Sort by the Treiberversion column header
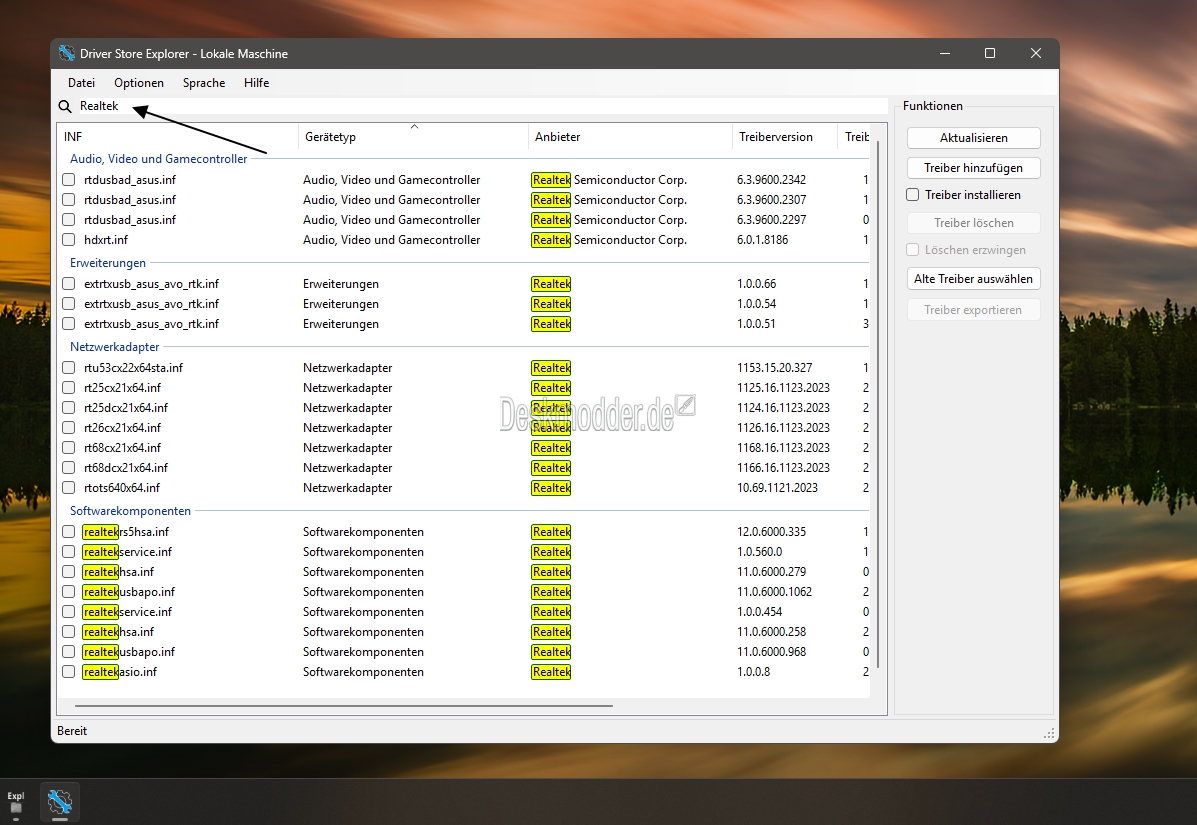1197x825 pixels. 785,137
